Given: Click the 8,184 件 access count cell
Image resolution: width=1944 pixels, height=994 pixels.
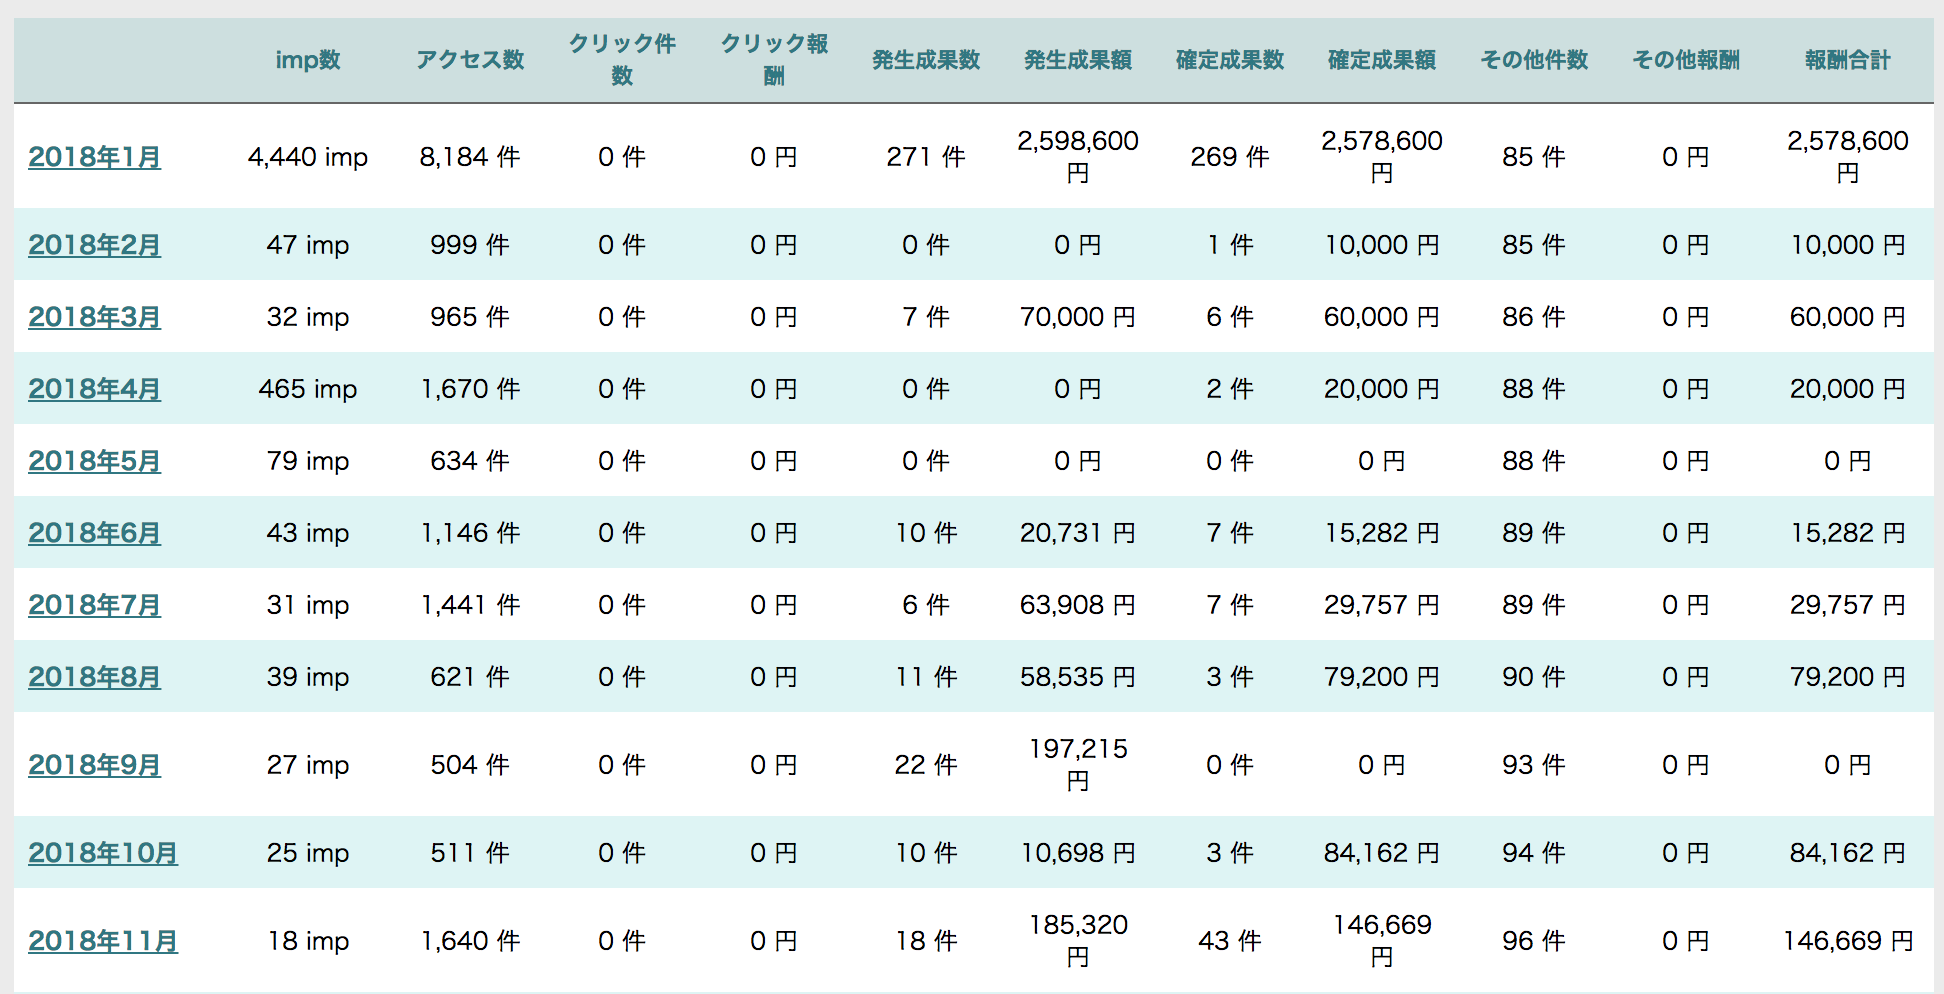Looking at the screenshot, I should click(x=470, y=157).
